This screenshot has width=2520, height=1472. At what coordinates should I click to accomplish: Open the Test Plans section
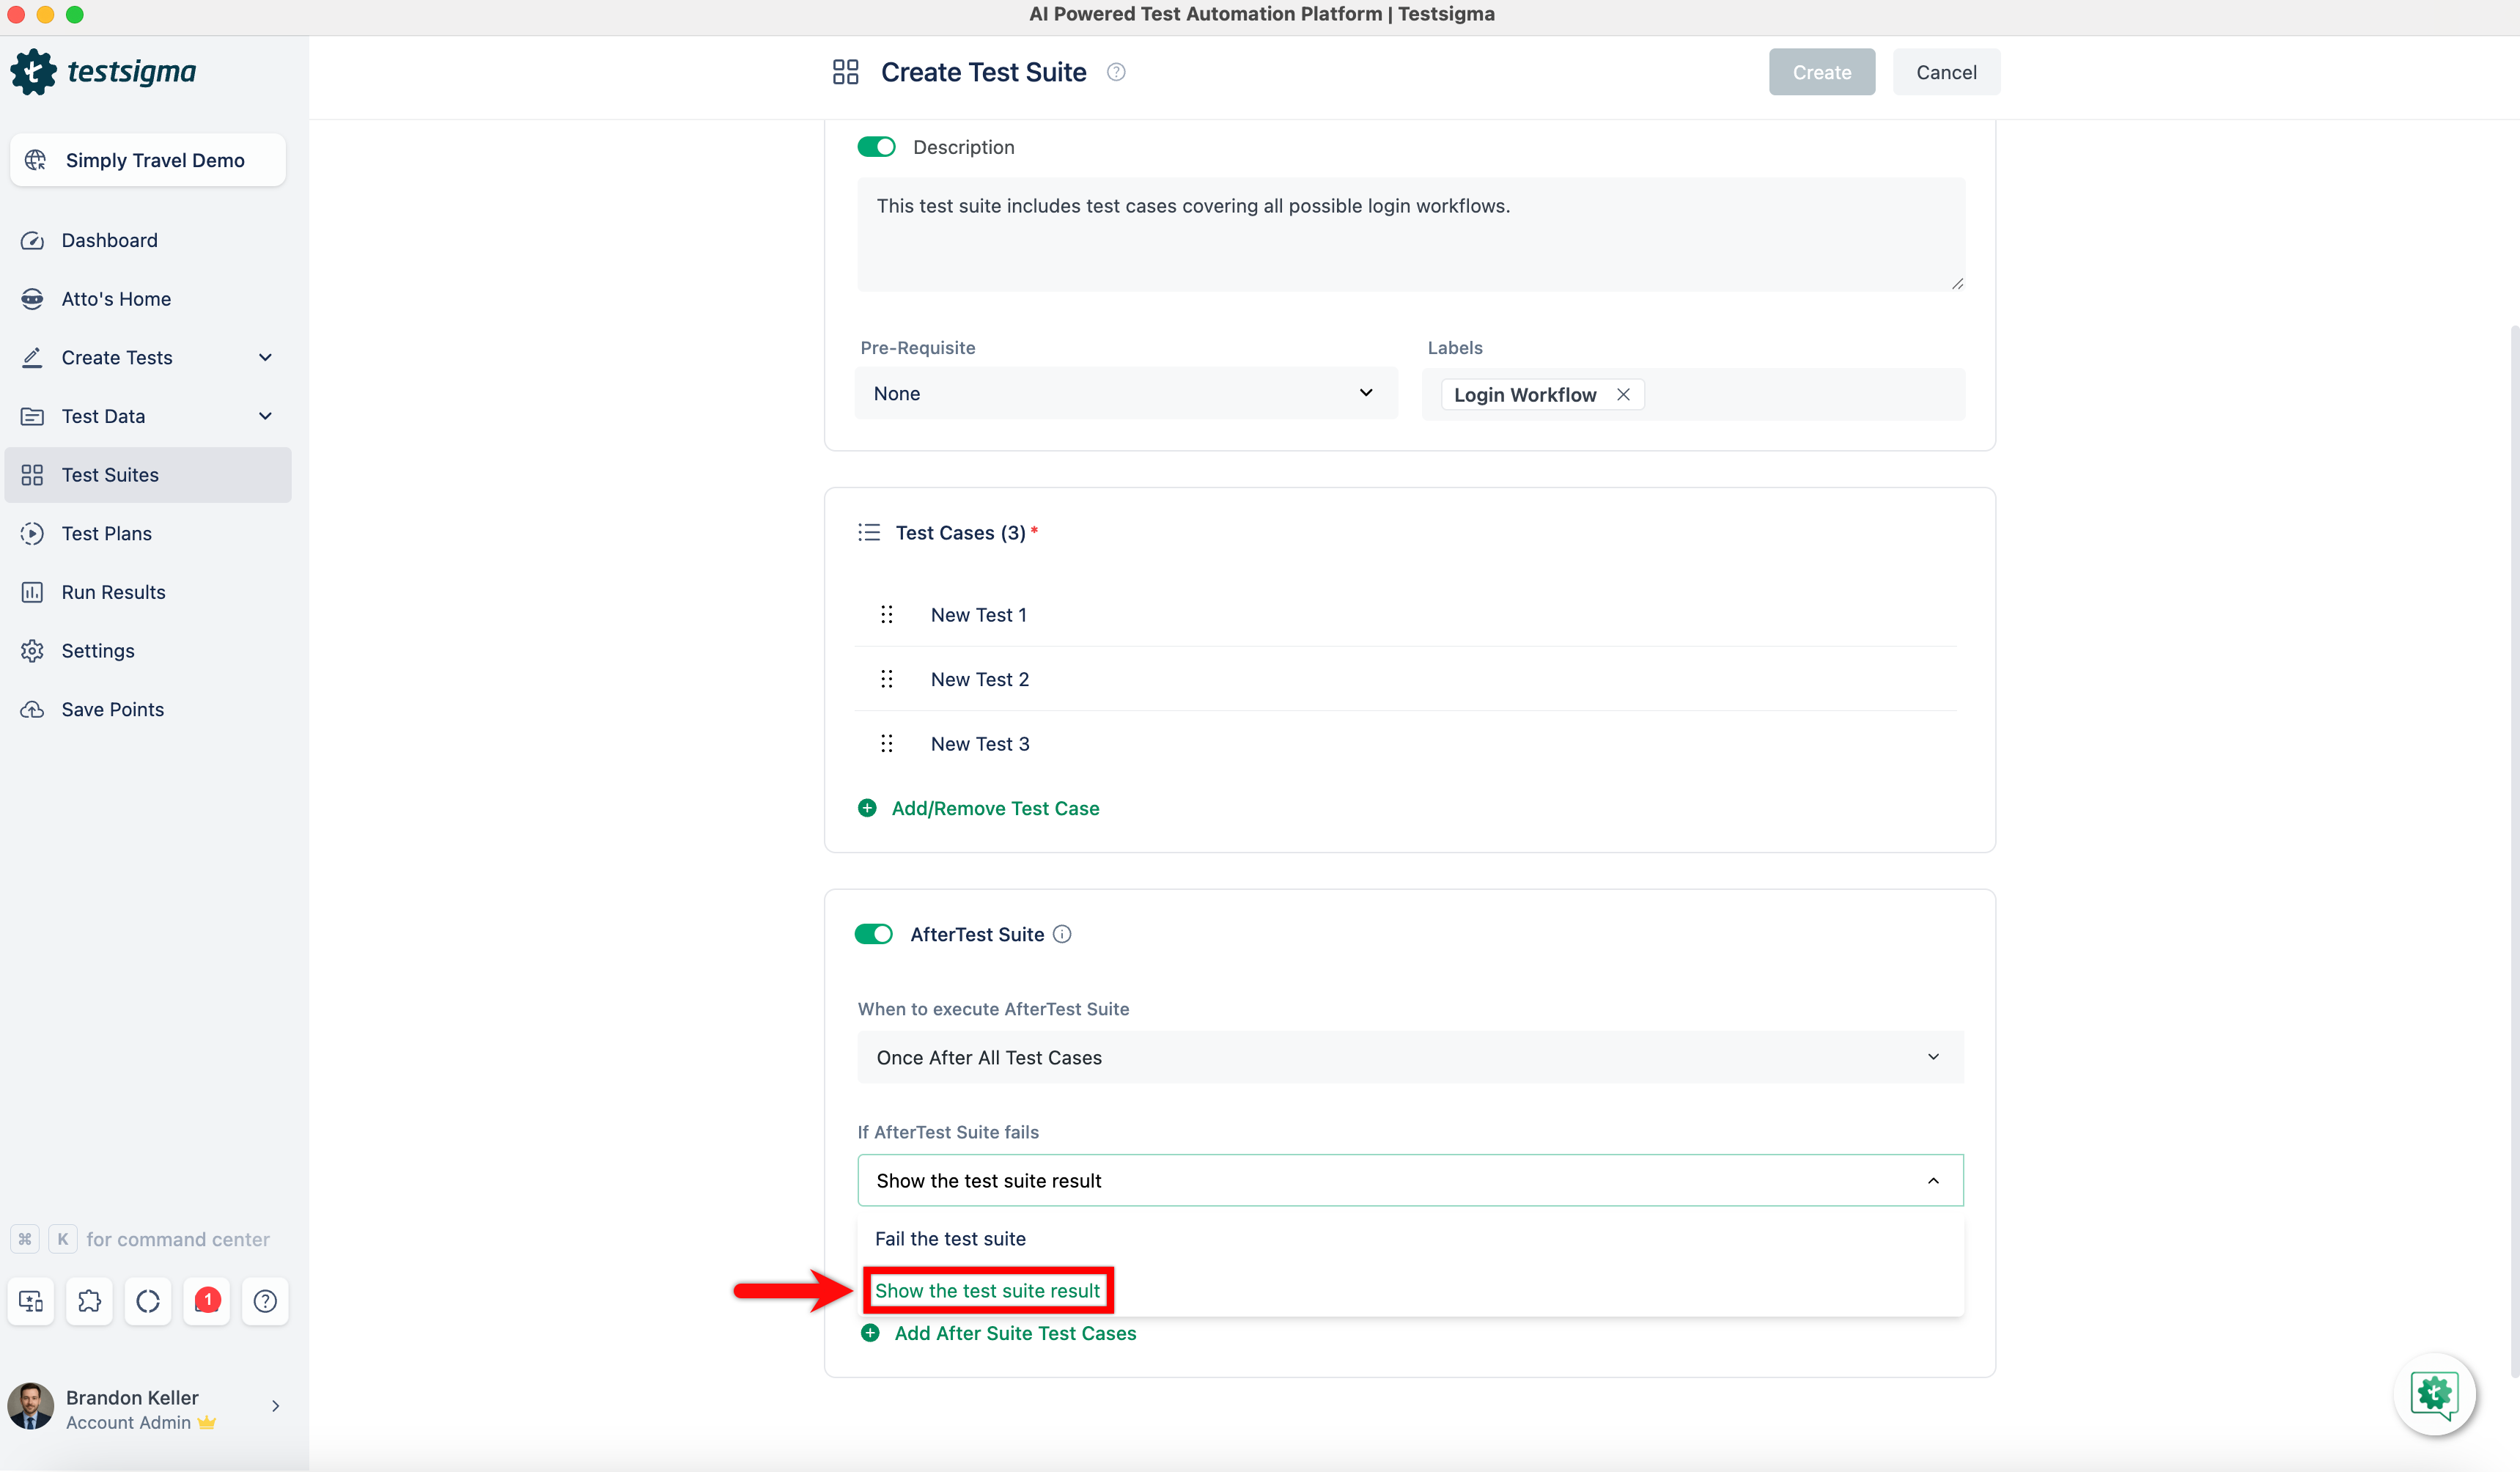[x=110, y=533]
